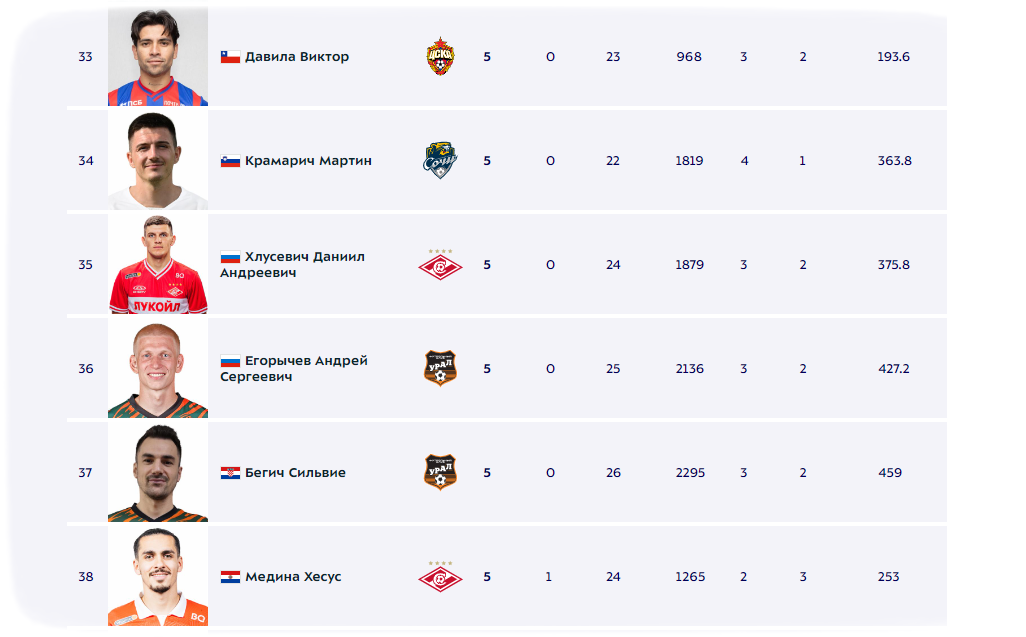Open Егорычев Андрей Сергеевич player page
Screen dimensions: 1026x637
click(294, 369)
